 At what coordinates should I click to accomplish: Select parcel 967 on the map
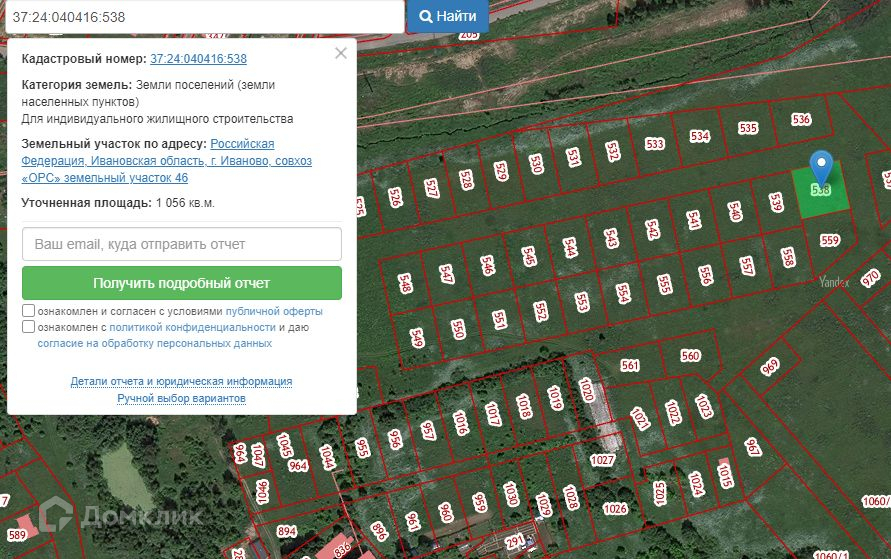coord(753,447)
